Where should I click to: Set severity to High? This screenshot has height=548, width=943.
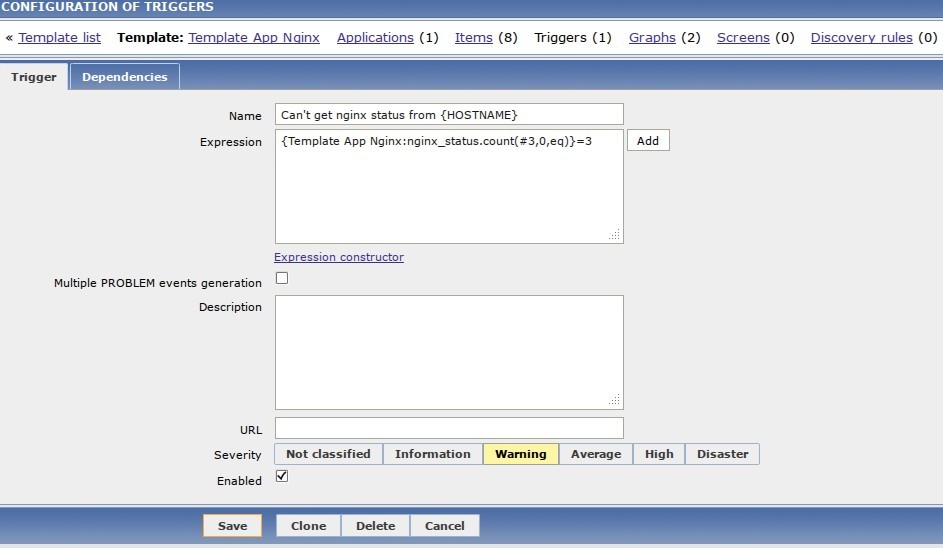659,454
